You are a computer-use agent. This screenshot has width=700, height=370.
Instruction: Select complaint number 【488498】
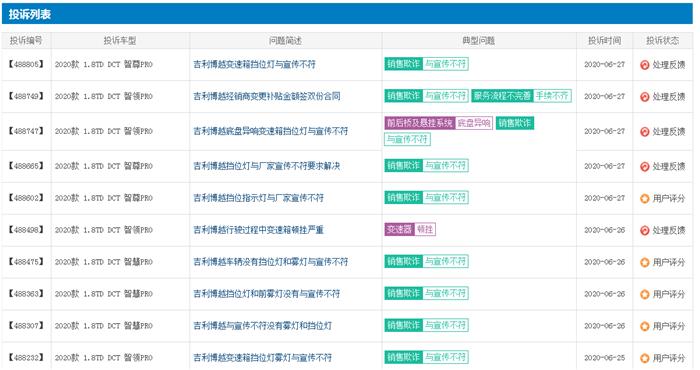pos(26,230)
